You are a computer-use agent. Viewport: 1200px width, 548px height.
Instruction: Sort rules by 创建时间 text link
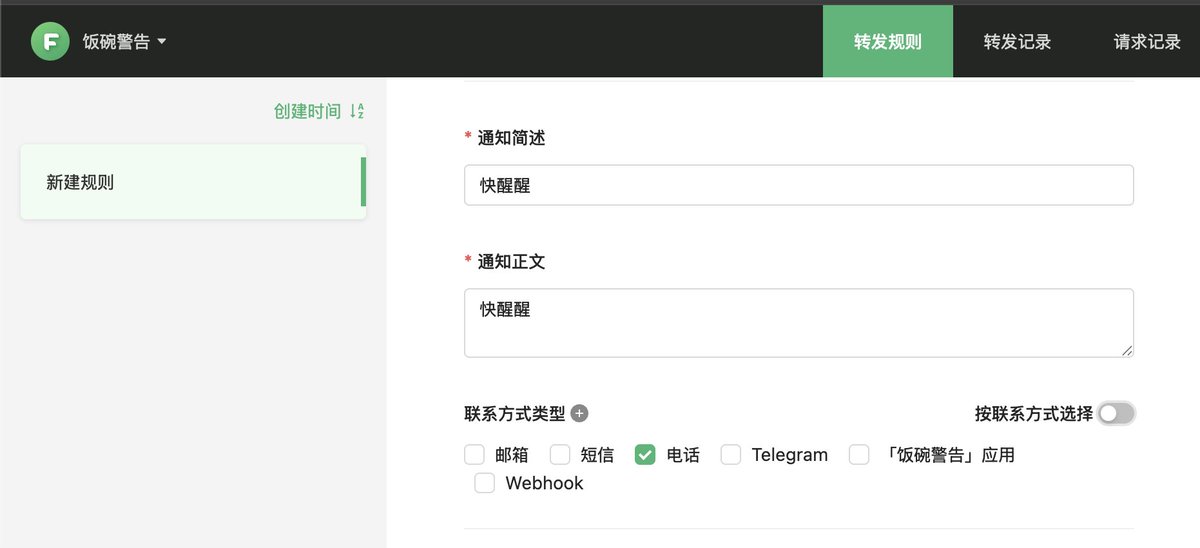tap(307, 111)
